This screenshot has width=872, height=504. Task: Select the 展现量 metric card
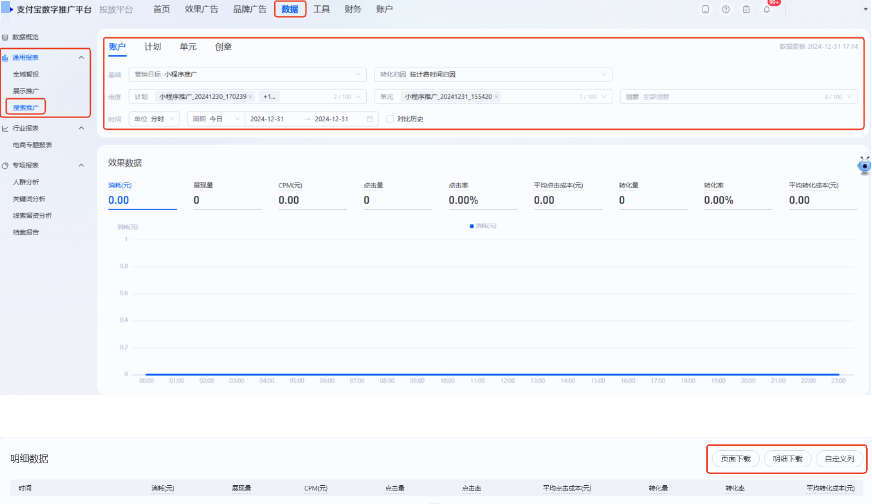point(227,195)
